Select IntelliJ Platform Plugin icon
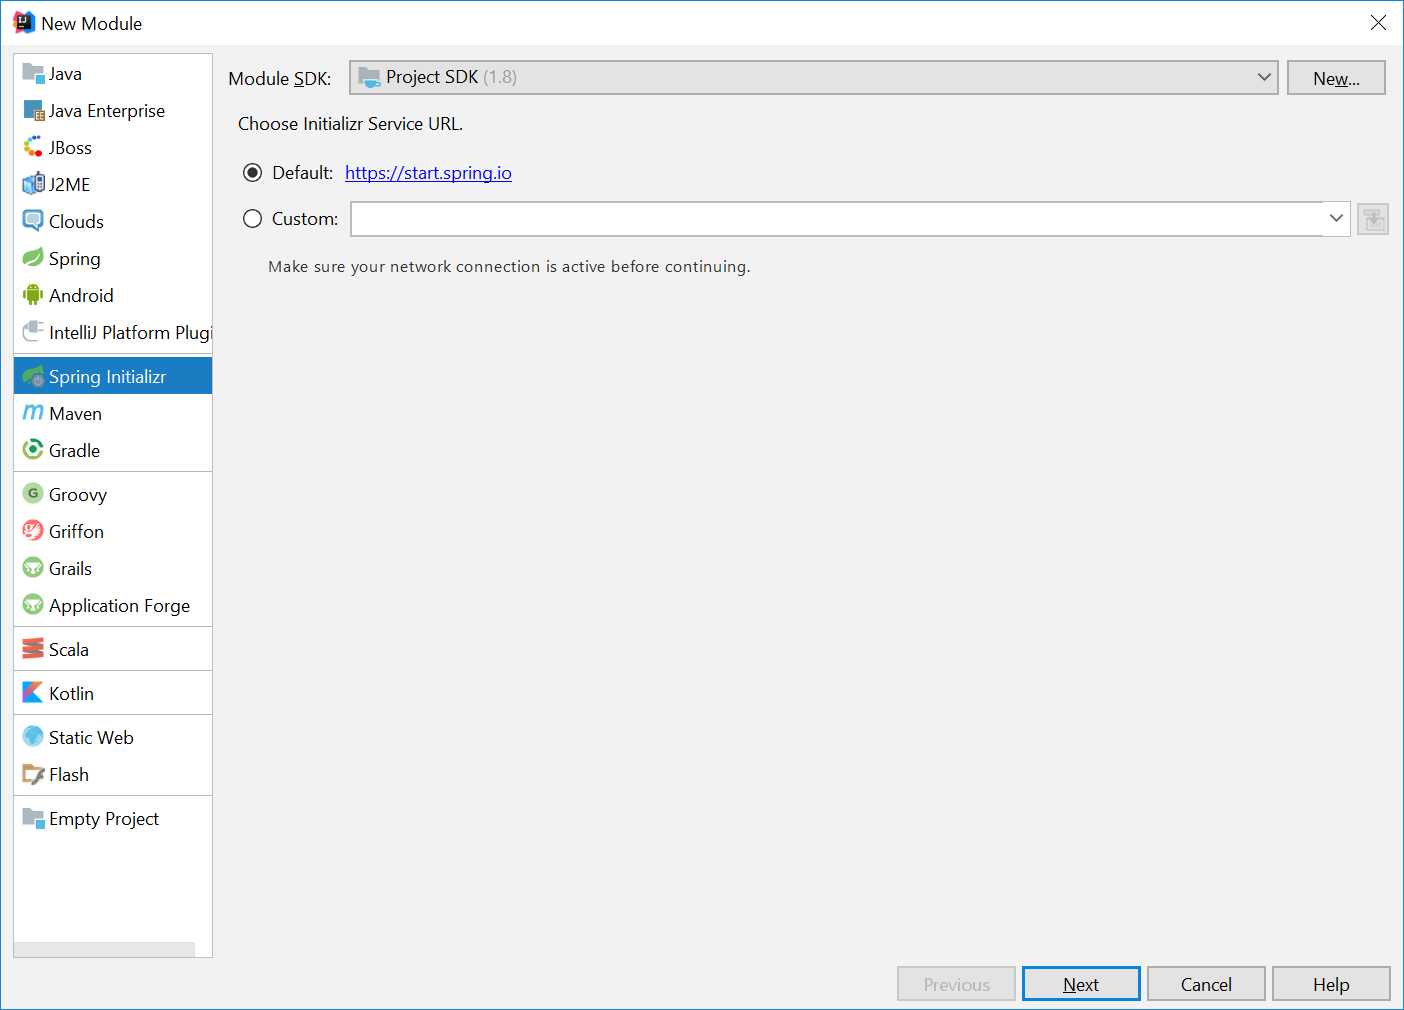This screenshot has width=1404, height=1010. (33, 332)
